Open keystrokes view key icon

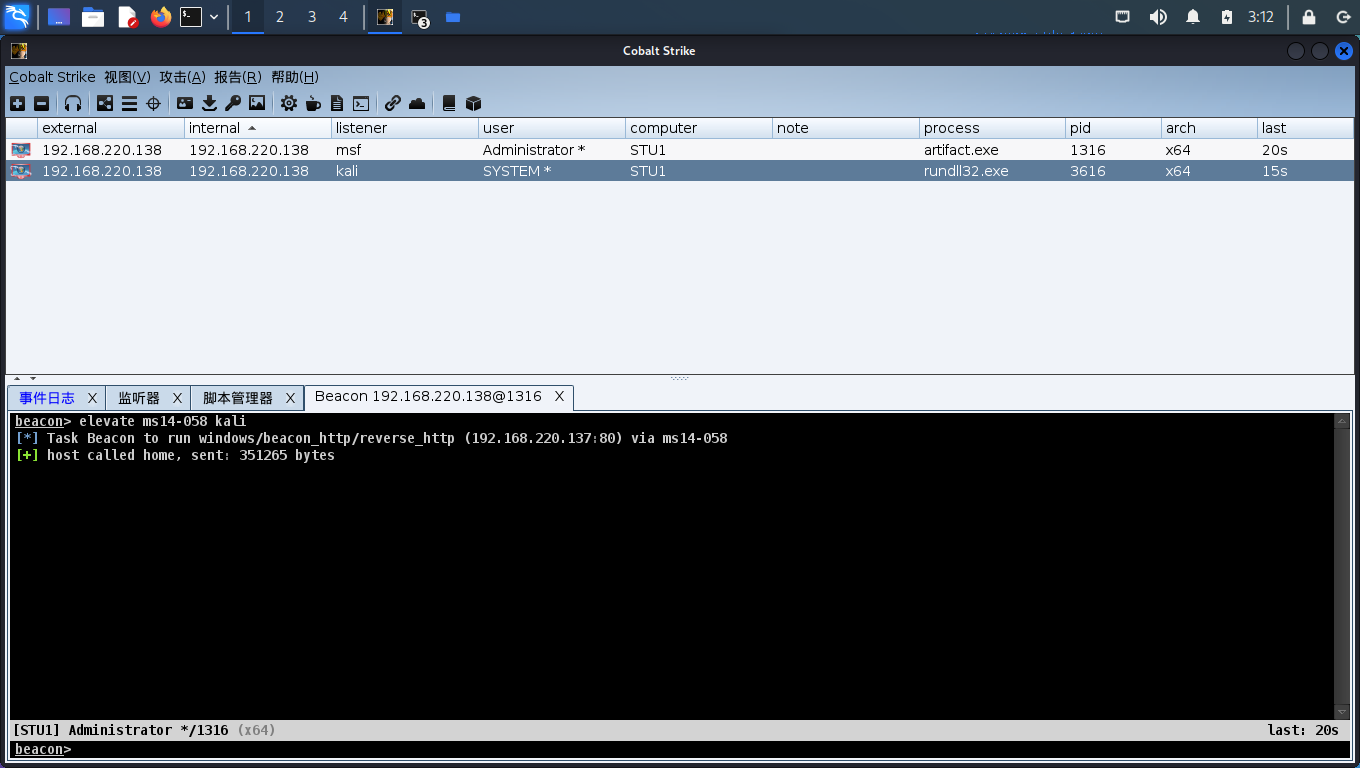pyautogui.click(x=233, y=103)
